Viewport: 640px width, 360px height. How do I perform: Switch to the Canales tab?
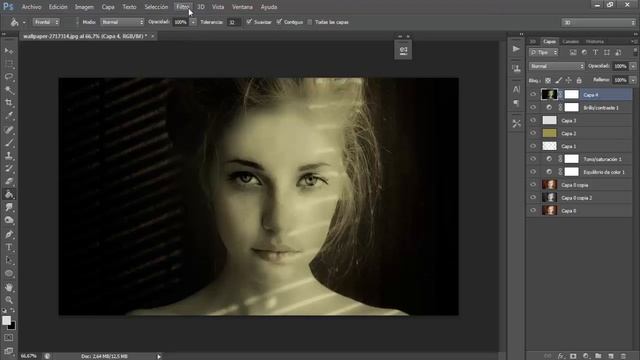pos(570,42)
